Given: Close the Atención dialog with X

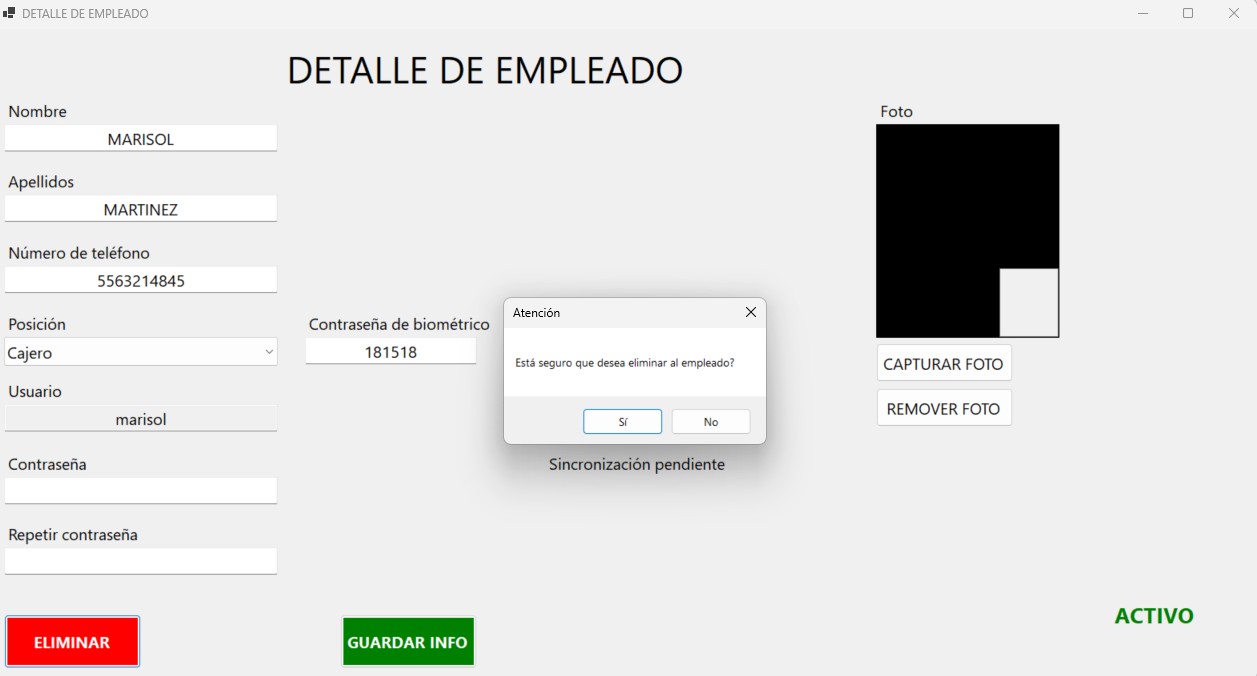Looking at the screenshot, I should click(750, 312).
